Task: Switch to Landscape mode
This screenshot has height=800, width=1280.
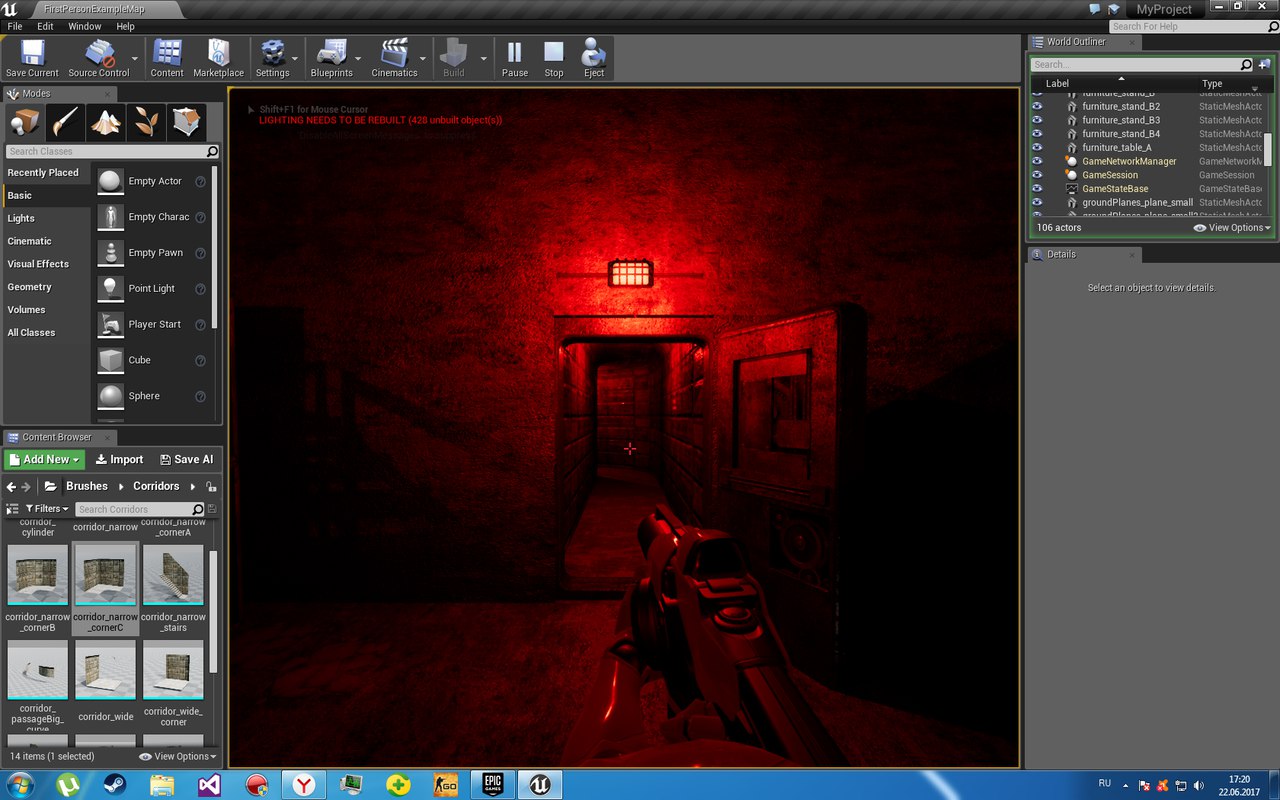Action: pos(106,122)
